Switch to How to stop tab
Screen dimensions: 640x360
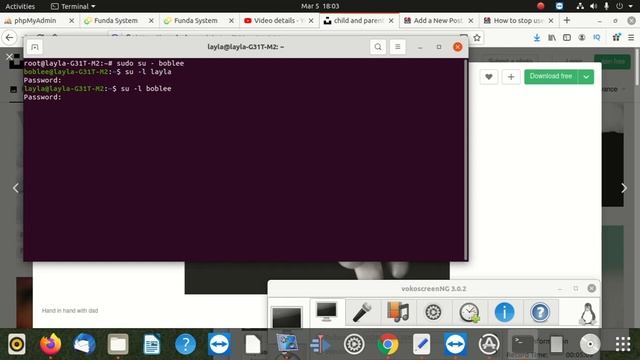tap(519, 20)
